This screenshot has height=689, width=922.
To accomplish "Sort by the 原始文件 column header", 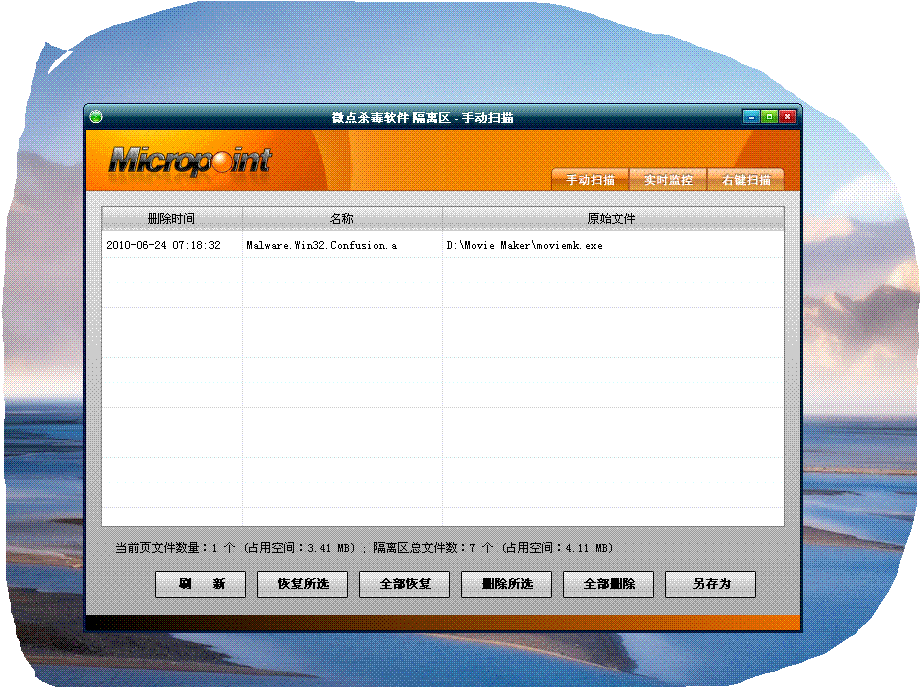I will [613, 219].
